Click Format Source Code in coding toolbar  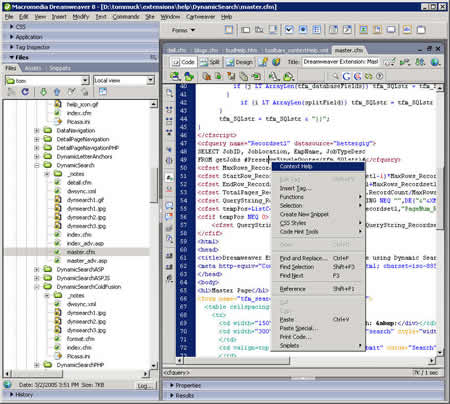tap(169, 278)
